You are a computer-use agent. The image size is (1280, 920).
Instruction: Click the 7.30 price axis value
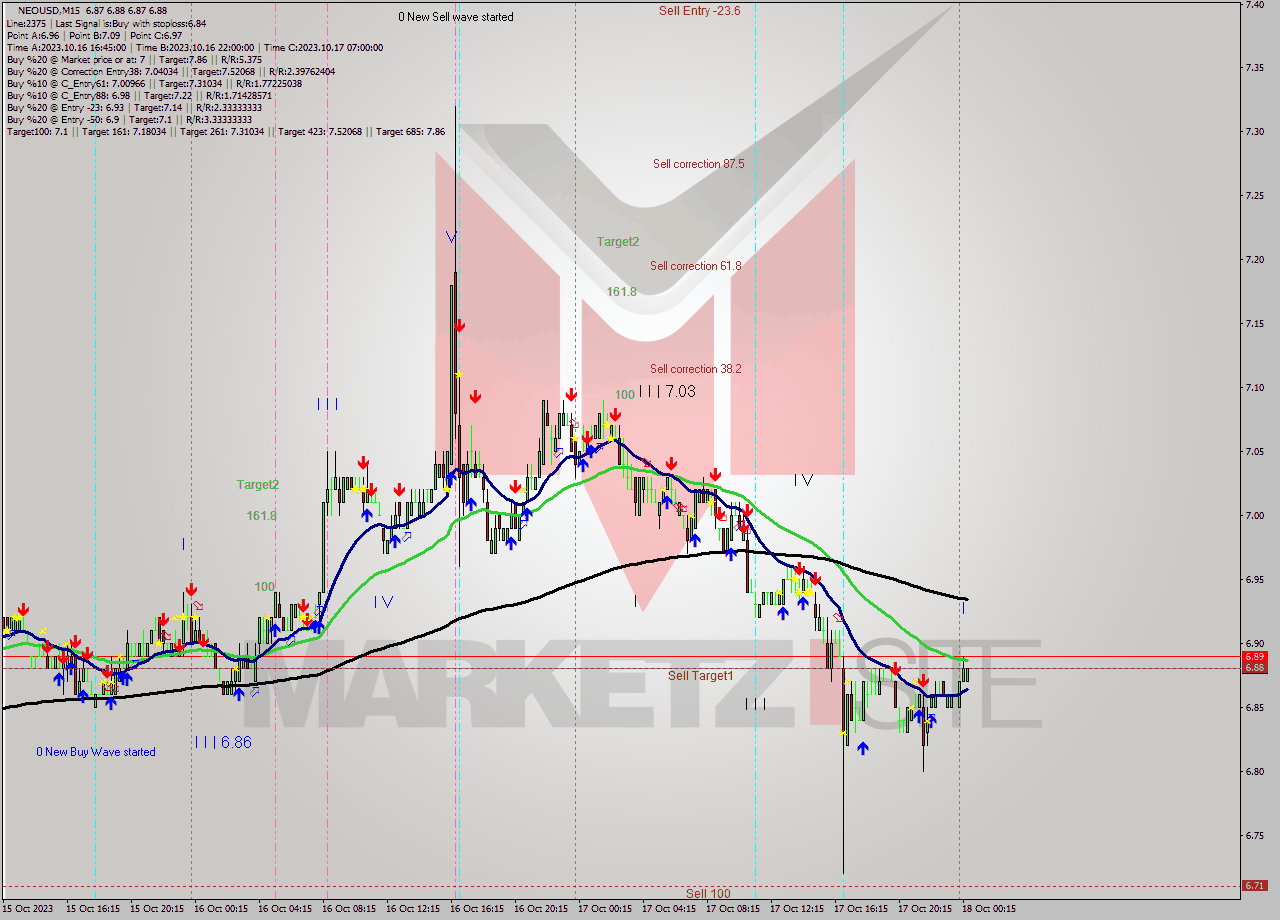[x=1255, y=132]
